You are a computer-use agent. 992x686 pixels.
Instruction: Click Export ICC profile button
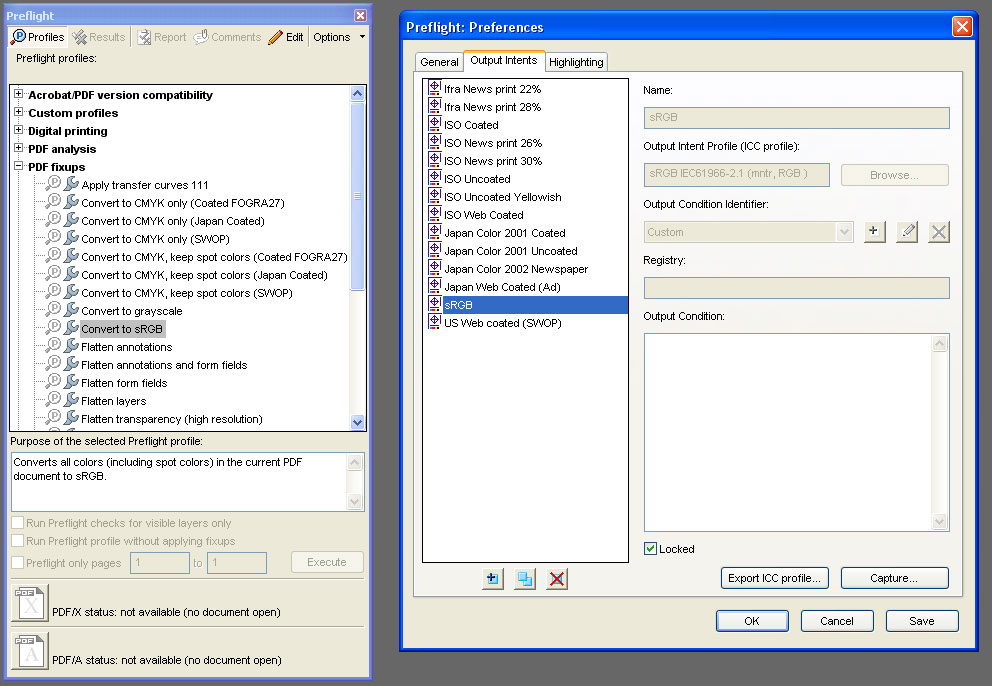[x=774, y=578]
